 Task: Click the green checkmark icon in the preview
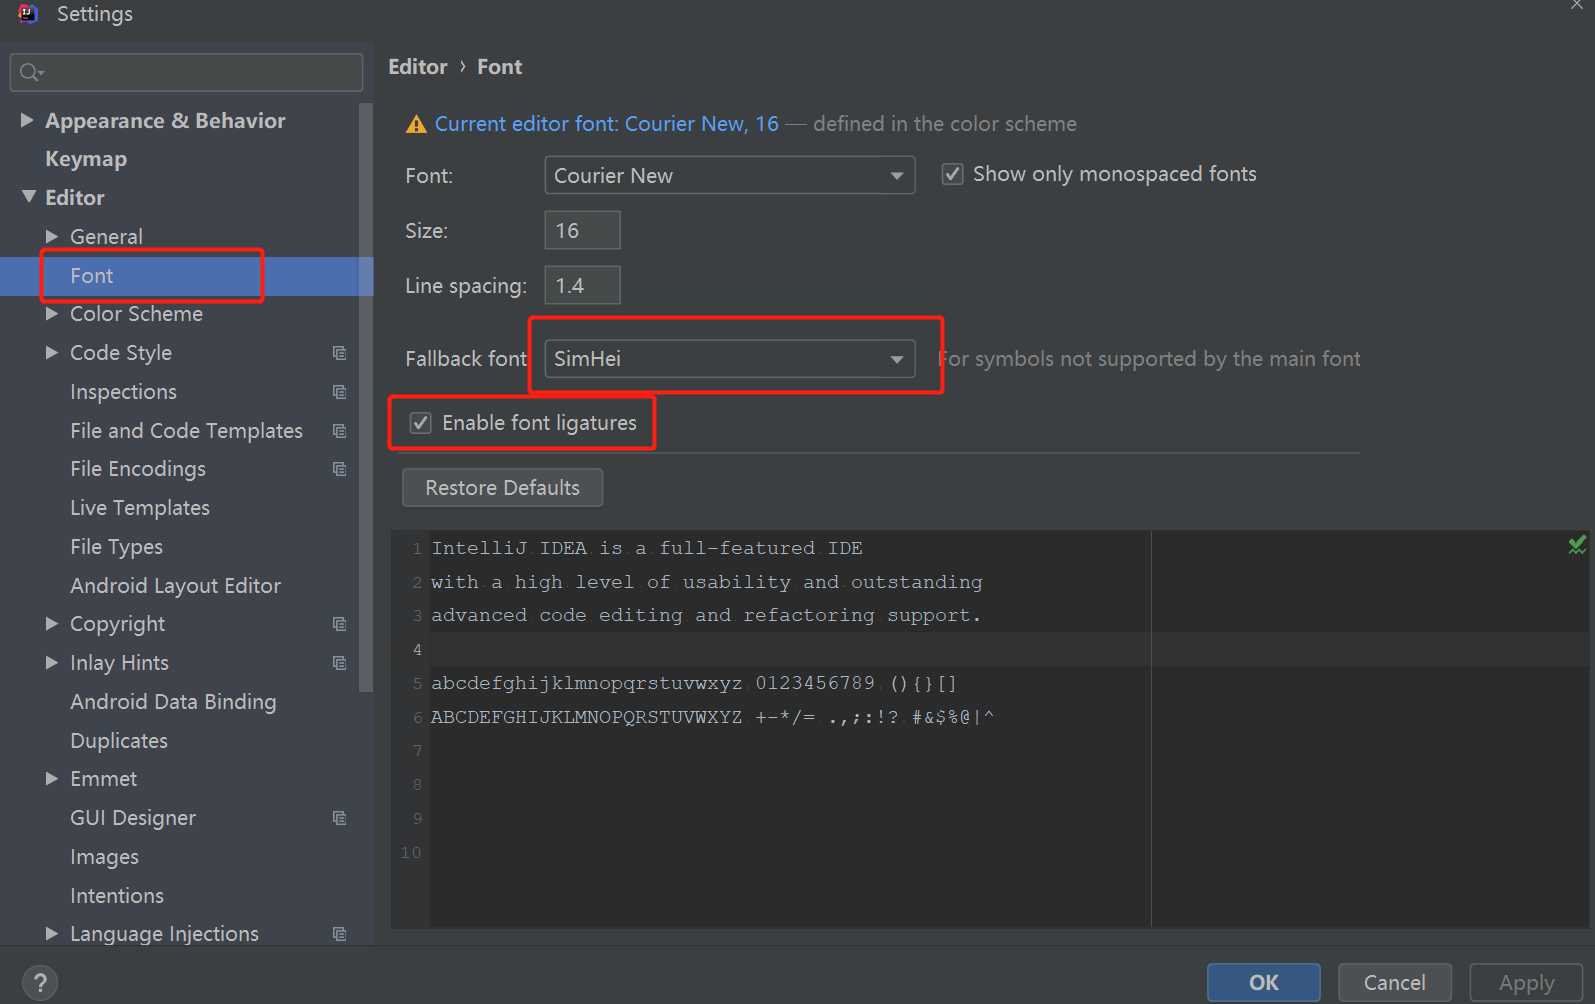(x=1577, y=544)
